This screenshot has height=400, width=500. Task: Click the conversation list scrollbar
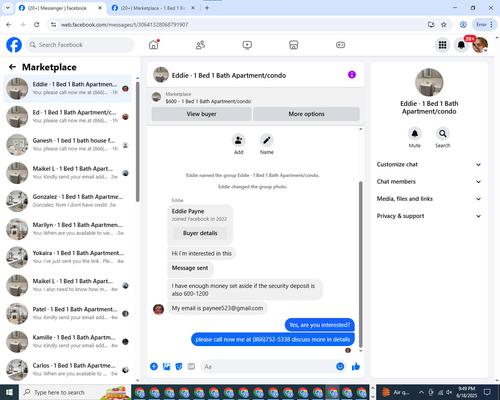click(x=137, y=142)
